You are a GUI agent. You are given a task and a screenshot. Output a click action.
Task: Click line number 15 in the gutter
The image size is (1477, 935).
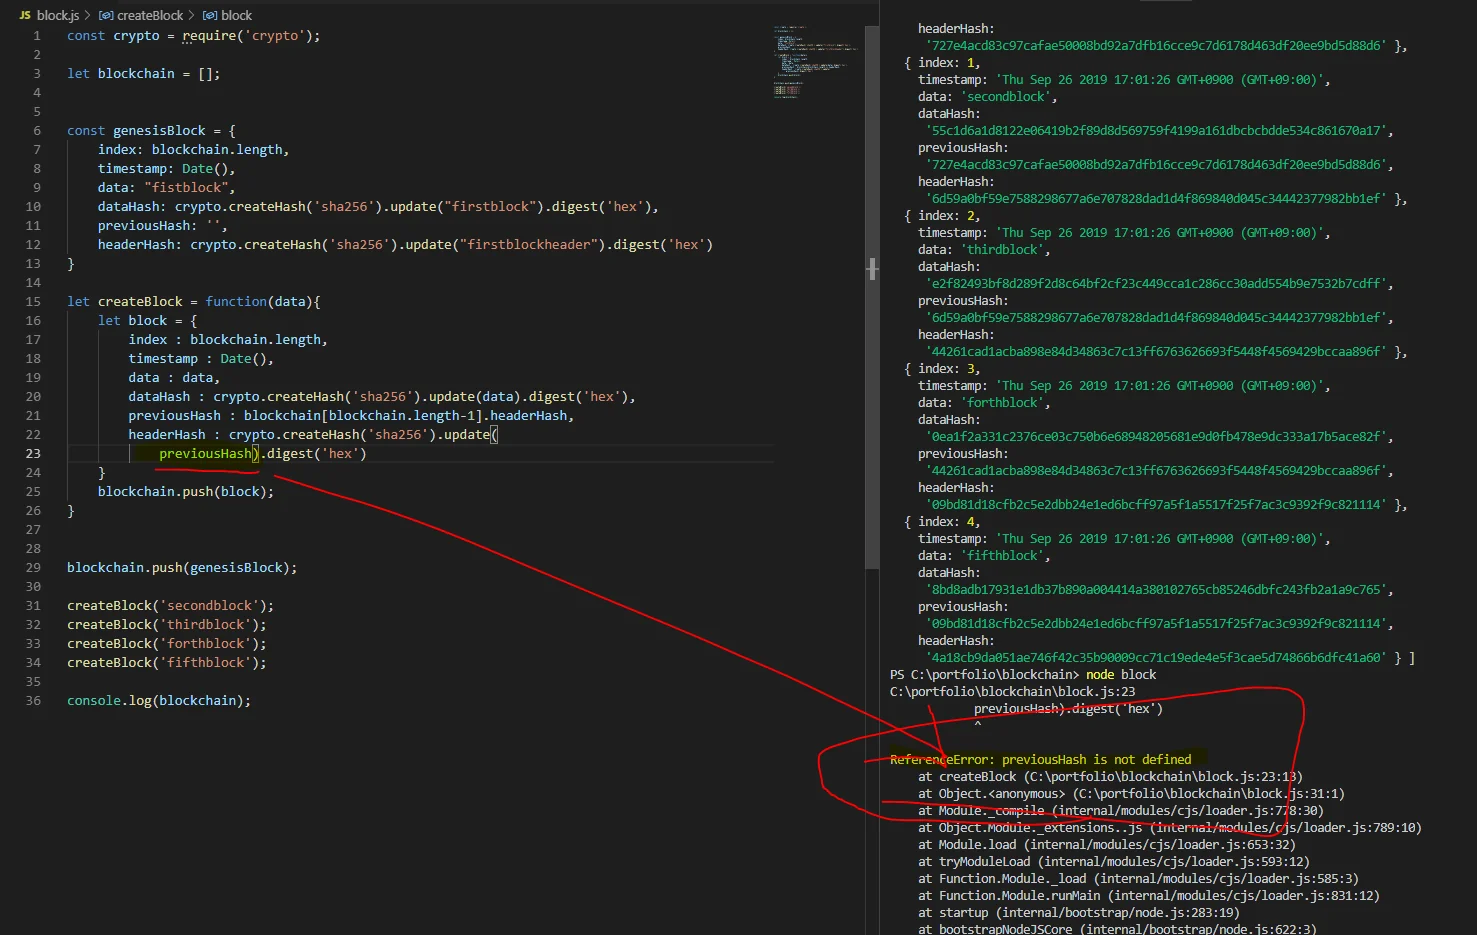(x=33, y=301)
